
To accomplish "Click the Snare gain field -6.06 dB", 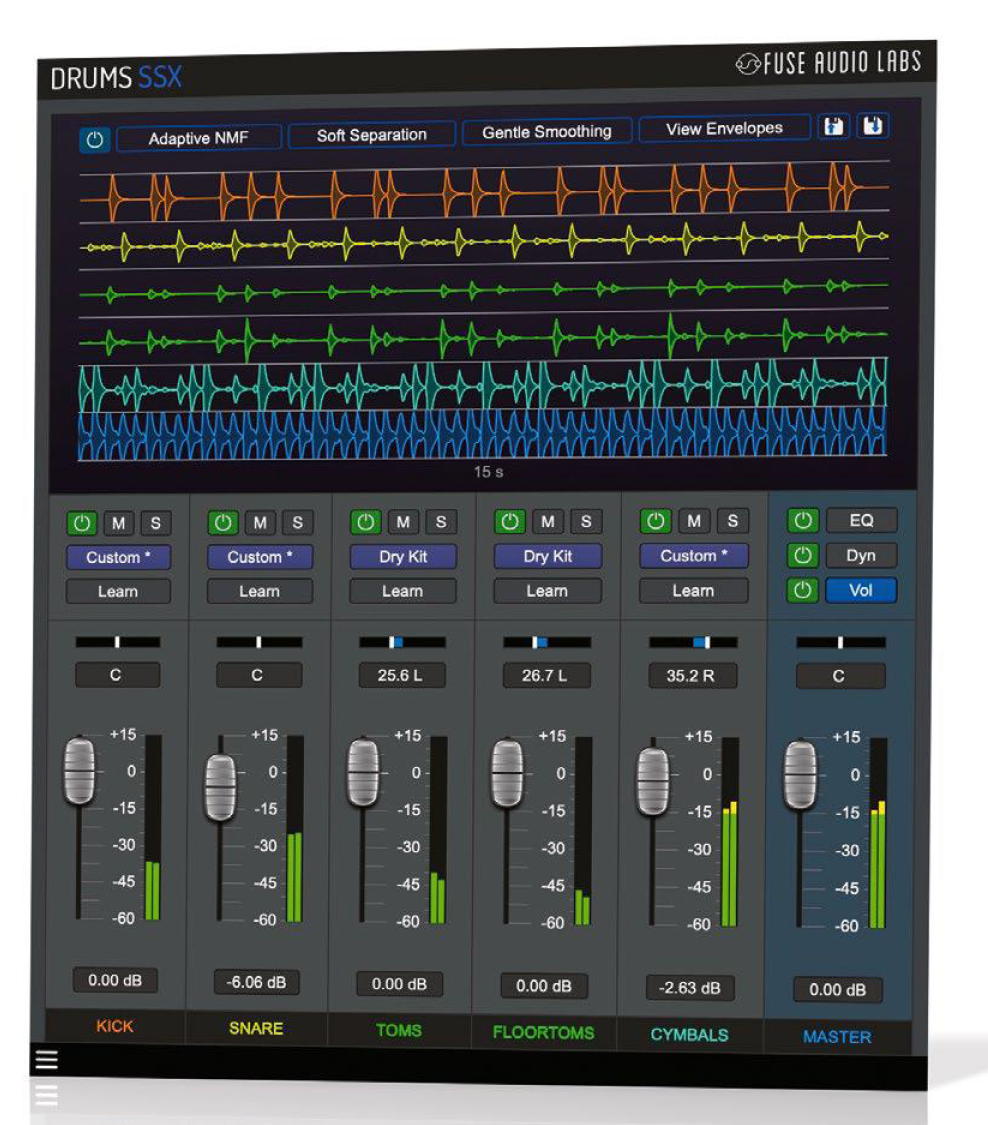I will click(257, 982).
